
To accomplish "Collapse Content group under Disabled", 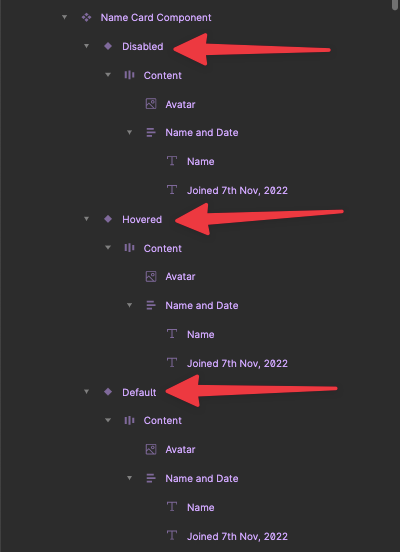I will coord(108,75).
